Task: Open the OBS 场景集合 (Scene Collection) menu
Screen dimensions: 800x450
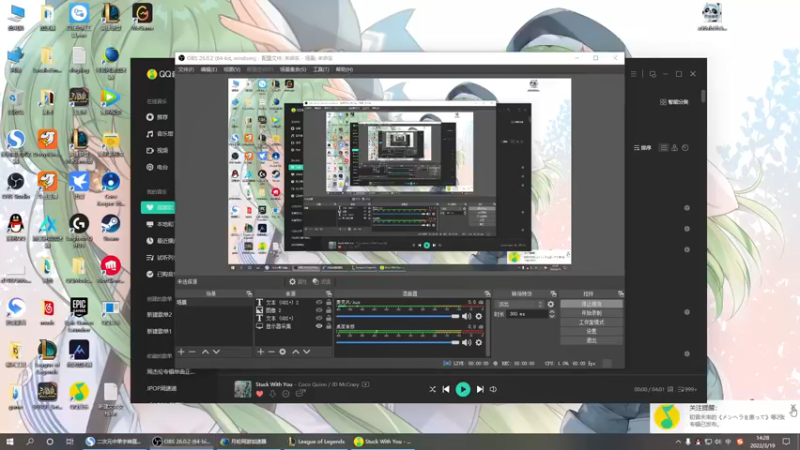Action: coord(293,69)
